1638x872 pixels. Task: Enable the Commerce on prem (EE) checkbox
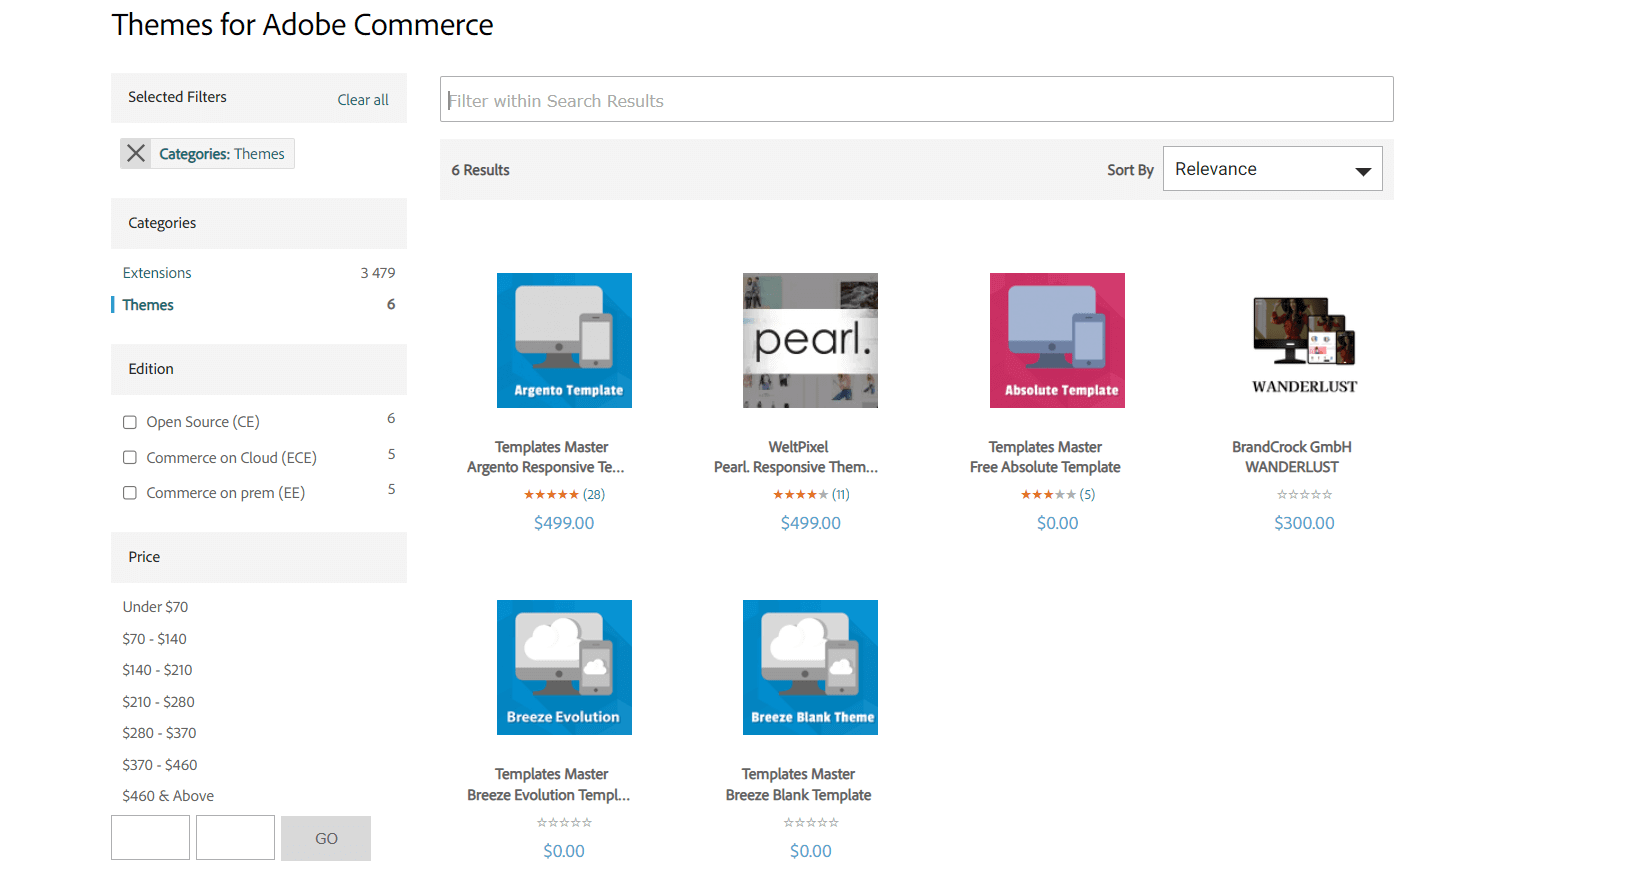coord(130,492)
